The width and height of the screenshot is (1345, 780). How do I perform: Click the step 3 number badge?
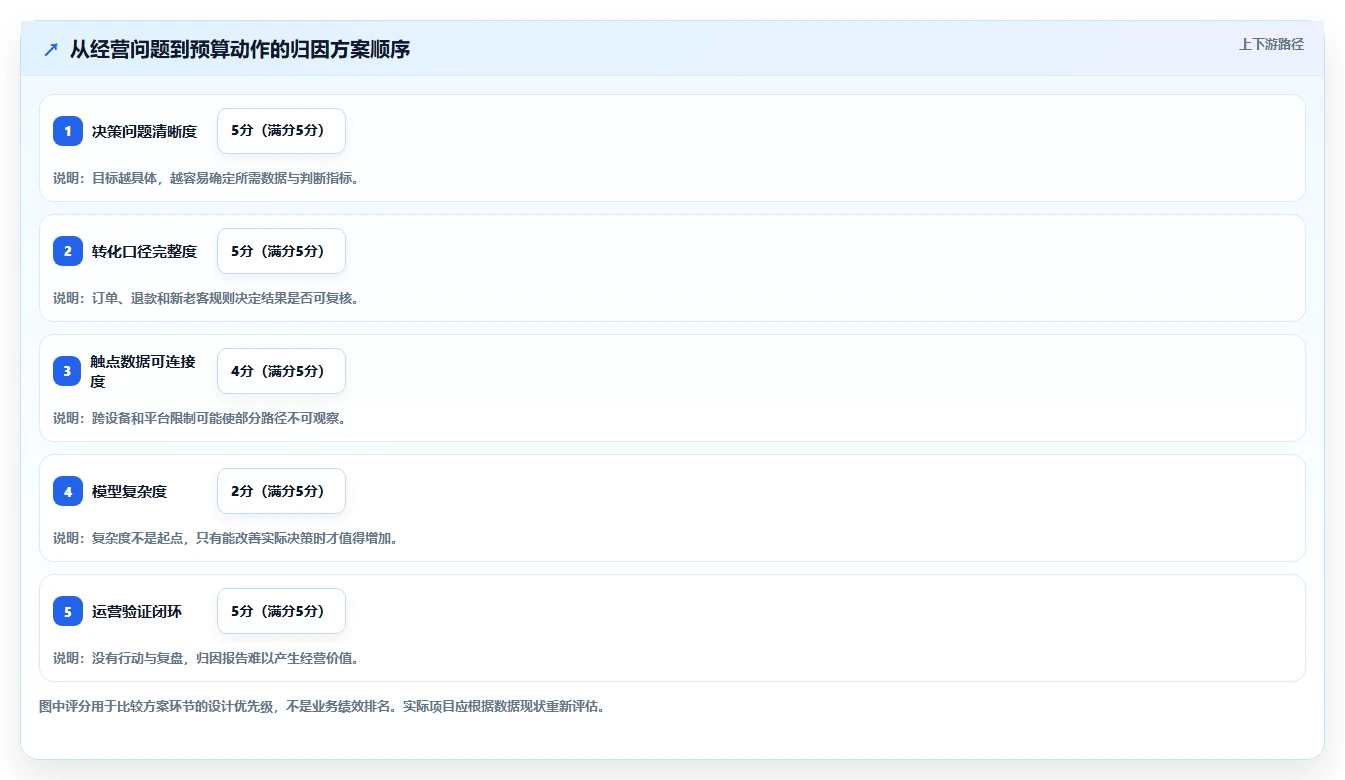[68, 371]
